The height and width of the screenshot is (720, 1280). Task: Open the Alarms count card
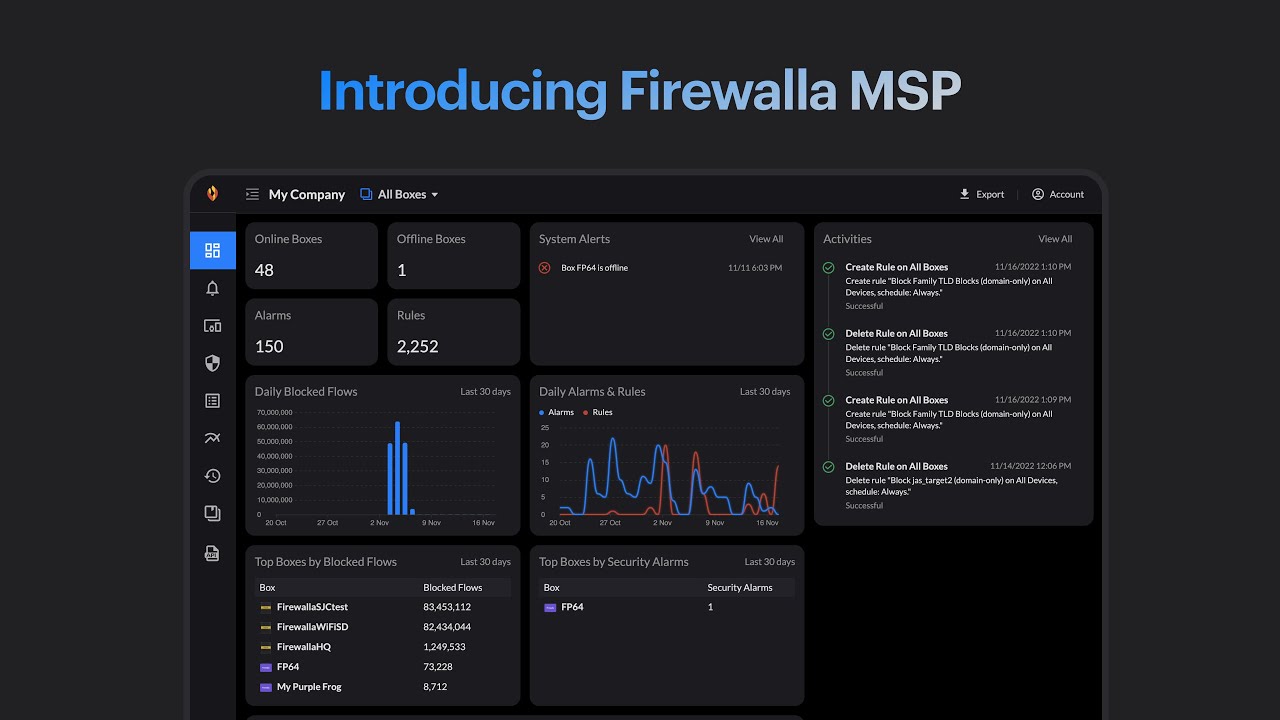(x=312, y=332)
